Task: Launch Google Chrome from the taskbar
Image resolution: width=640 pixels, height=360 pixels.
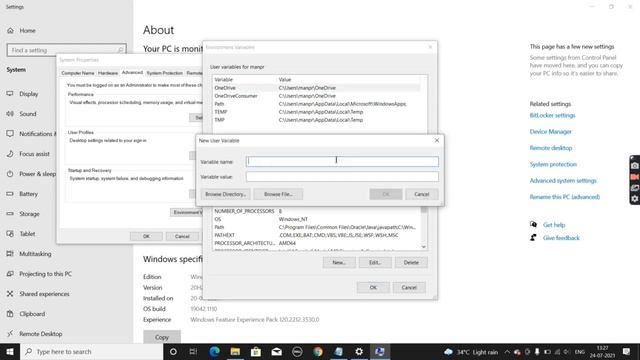Action: [318, 351]
